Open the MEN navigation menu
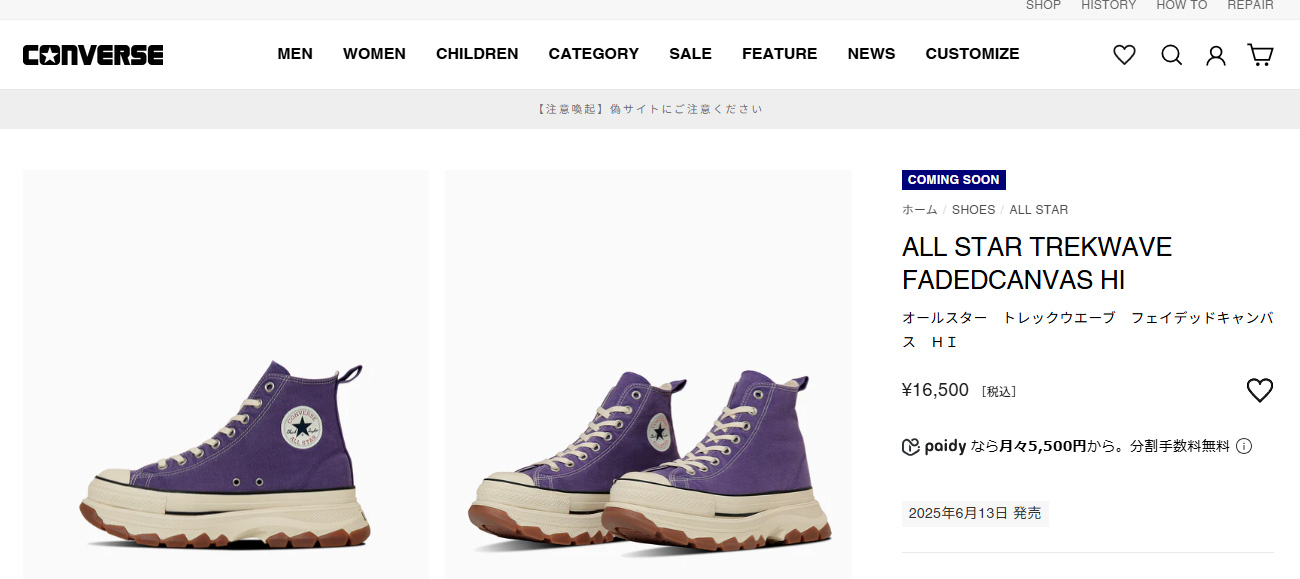This screenshot has height=579, width=1300. click(x=295, y=54)
